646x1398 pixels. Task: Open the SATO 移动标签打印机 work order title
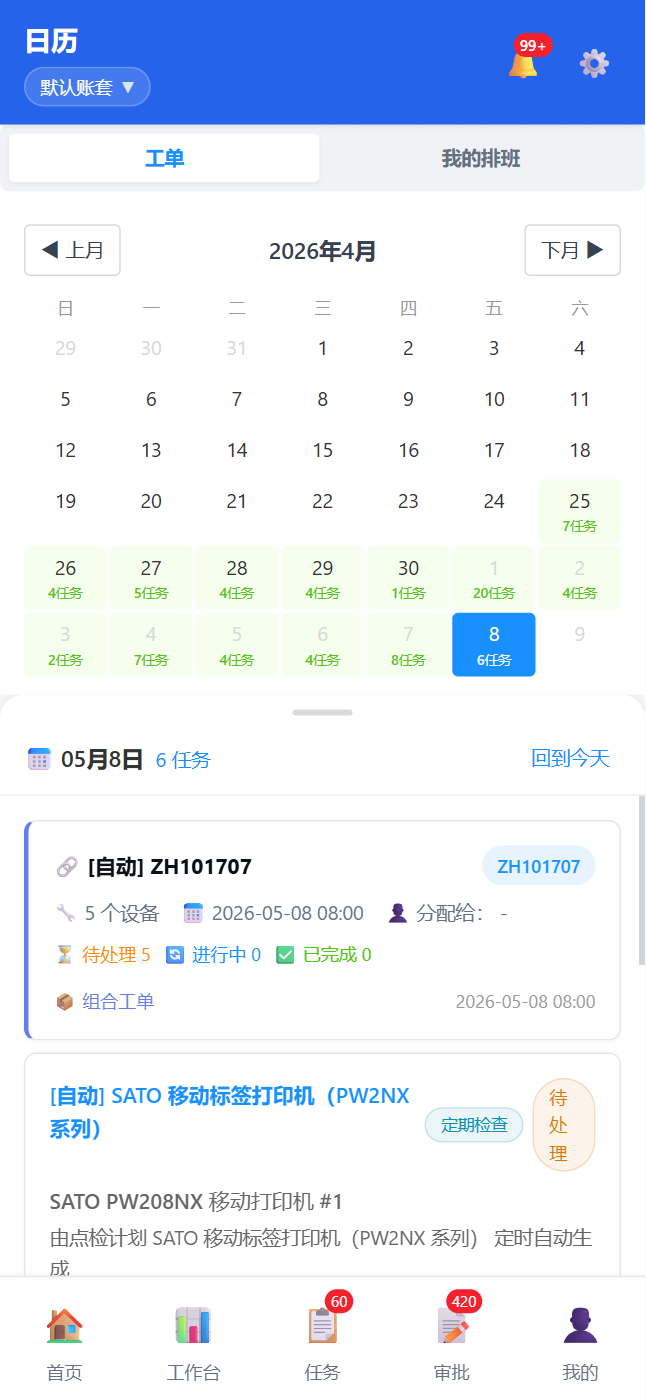click(230, 1112)
